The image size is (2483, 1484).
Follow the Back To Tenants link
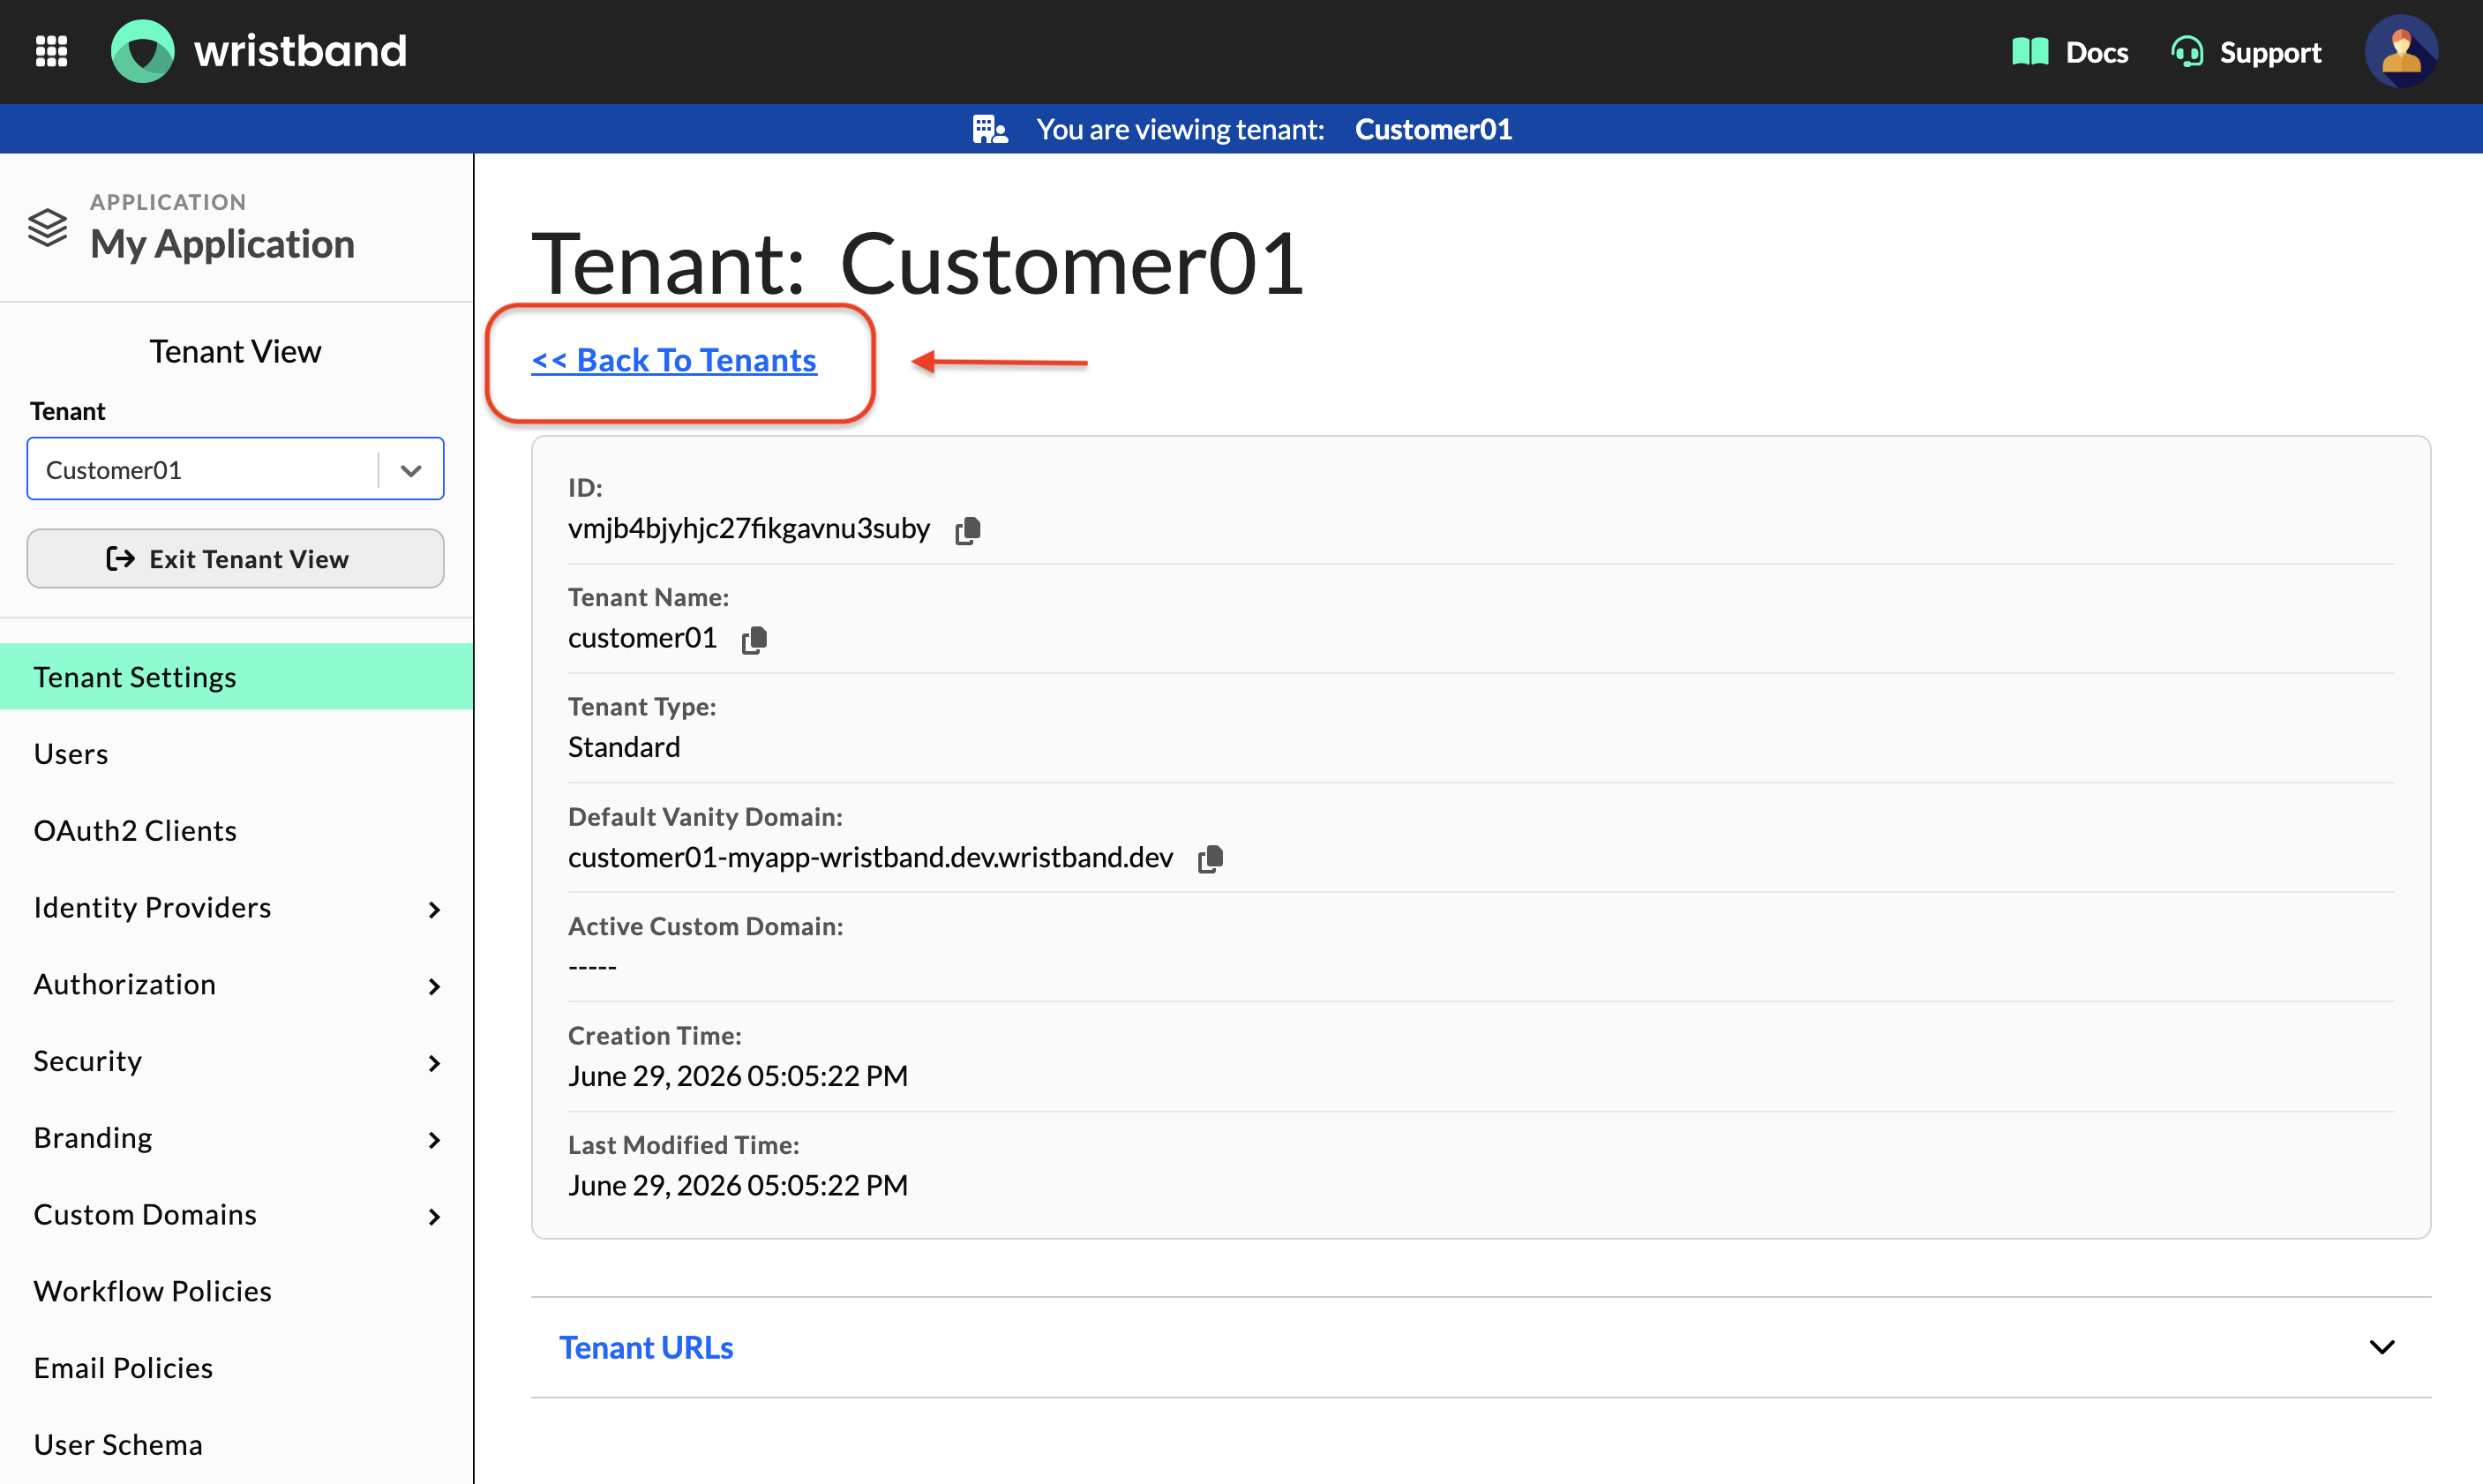(x=674, y=360)
